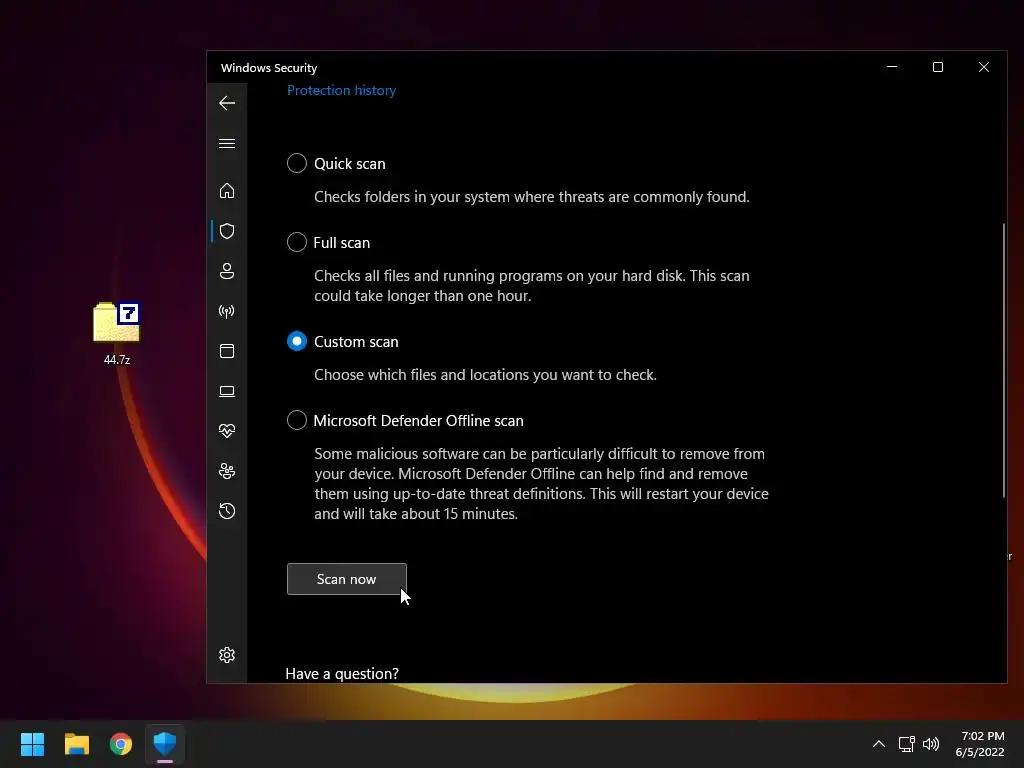Image resolution: width=1024 pixels, height=768 pixels.
Task: Open Family options icon
Action: [227, 471]
